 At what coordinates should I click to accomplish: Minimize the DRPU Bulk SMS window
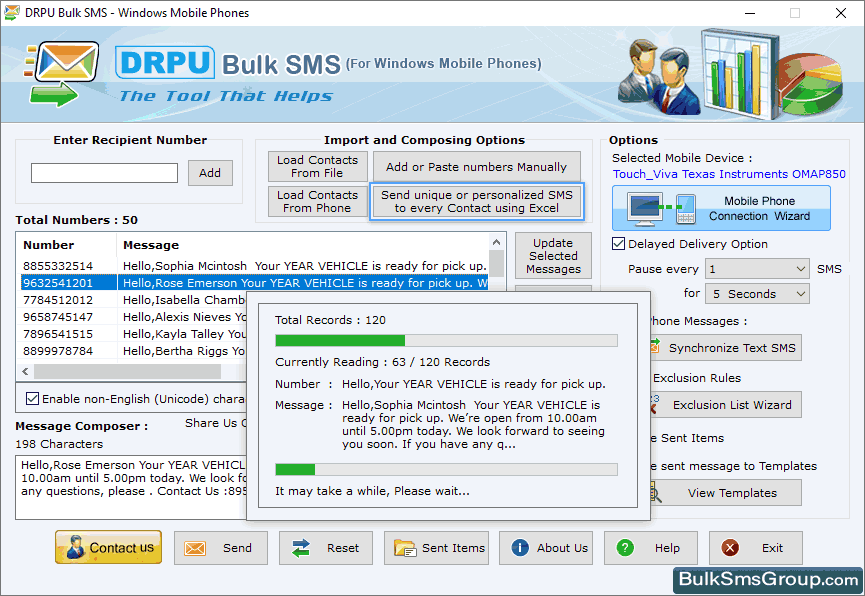[x=750, y=13]
